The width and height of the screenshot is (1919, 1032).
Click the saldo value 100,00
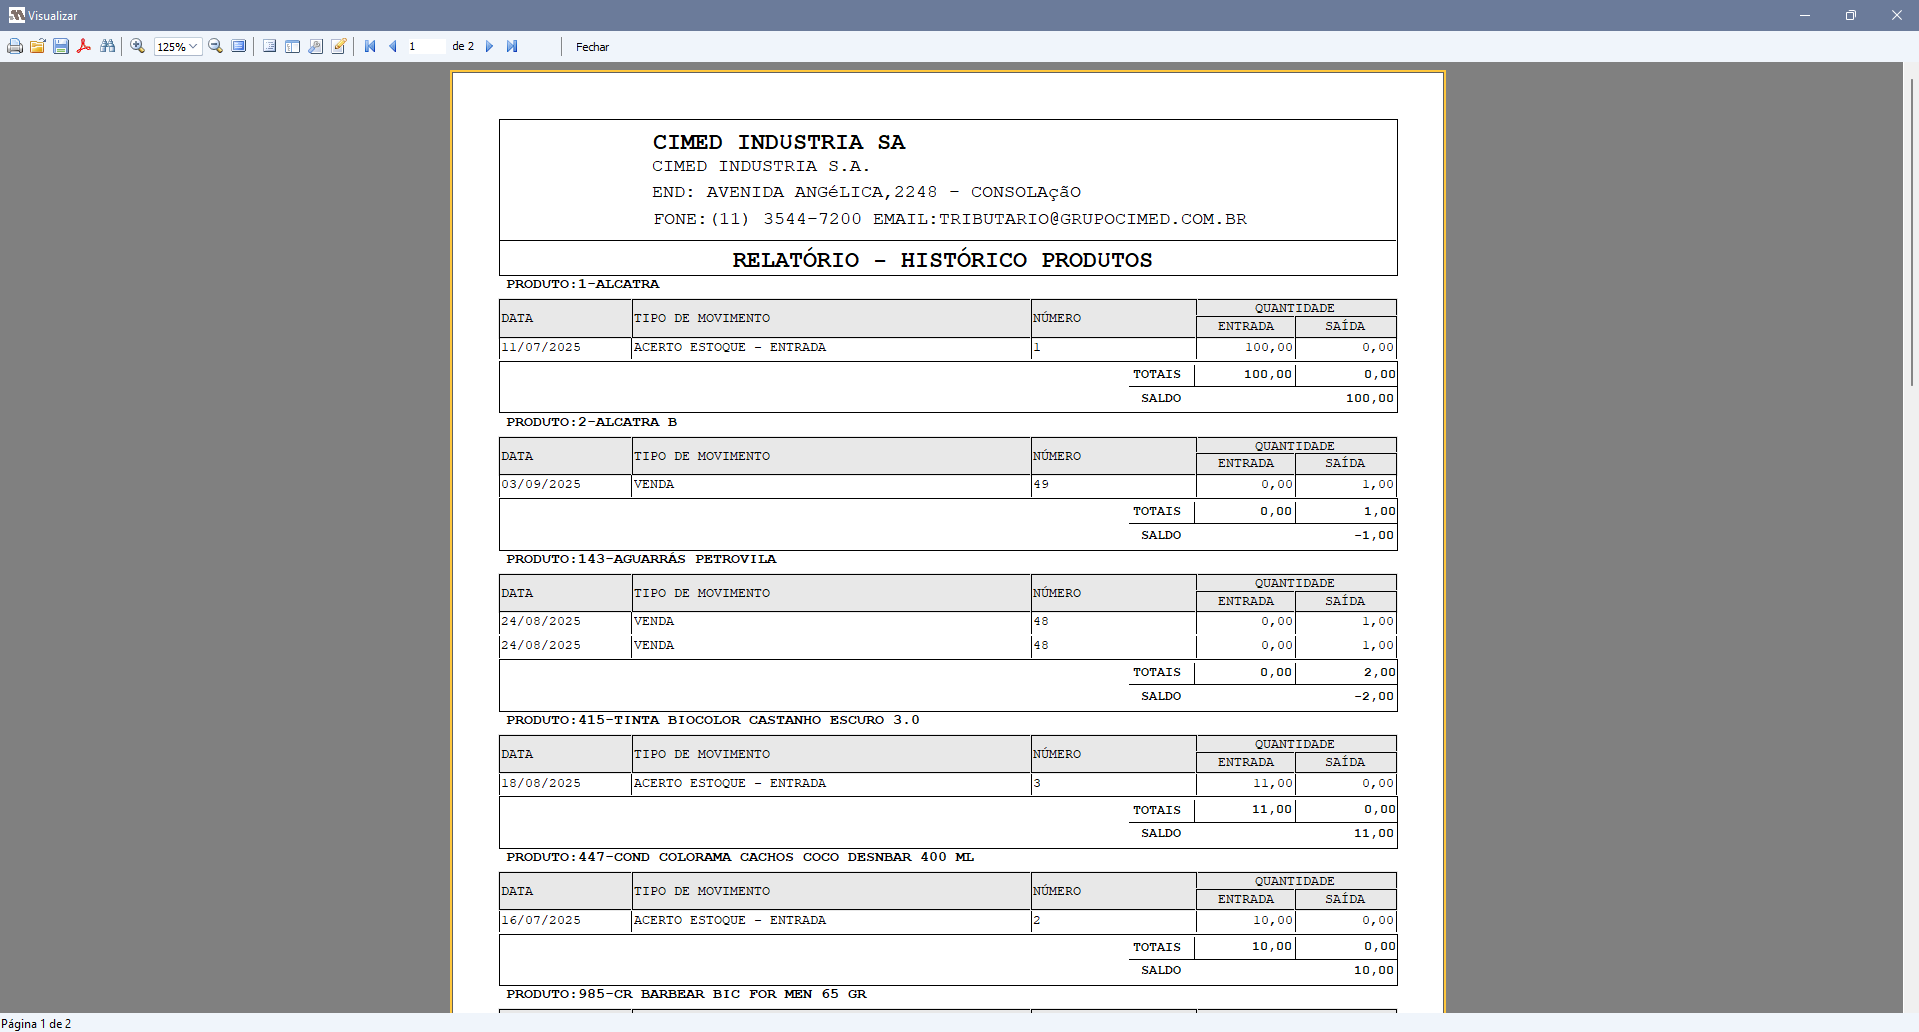pyautogui.click(x=1370, y=398)
